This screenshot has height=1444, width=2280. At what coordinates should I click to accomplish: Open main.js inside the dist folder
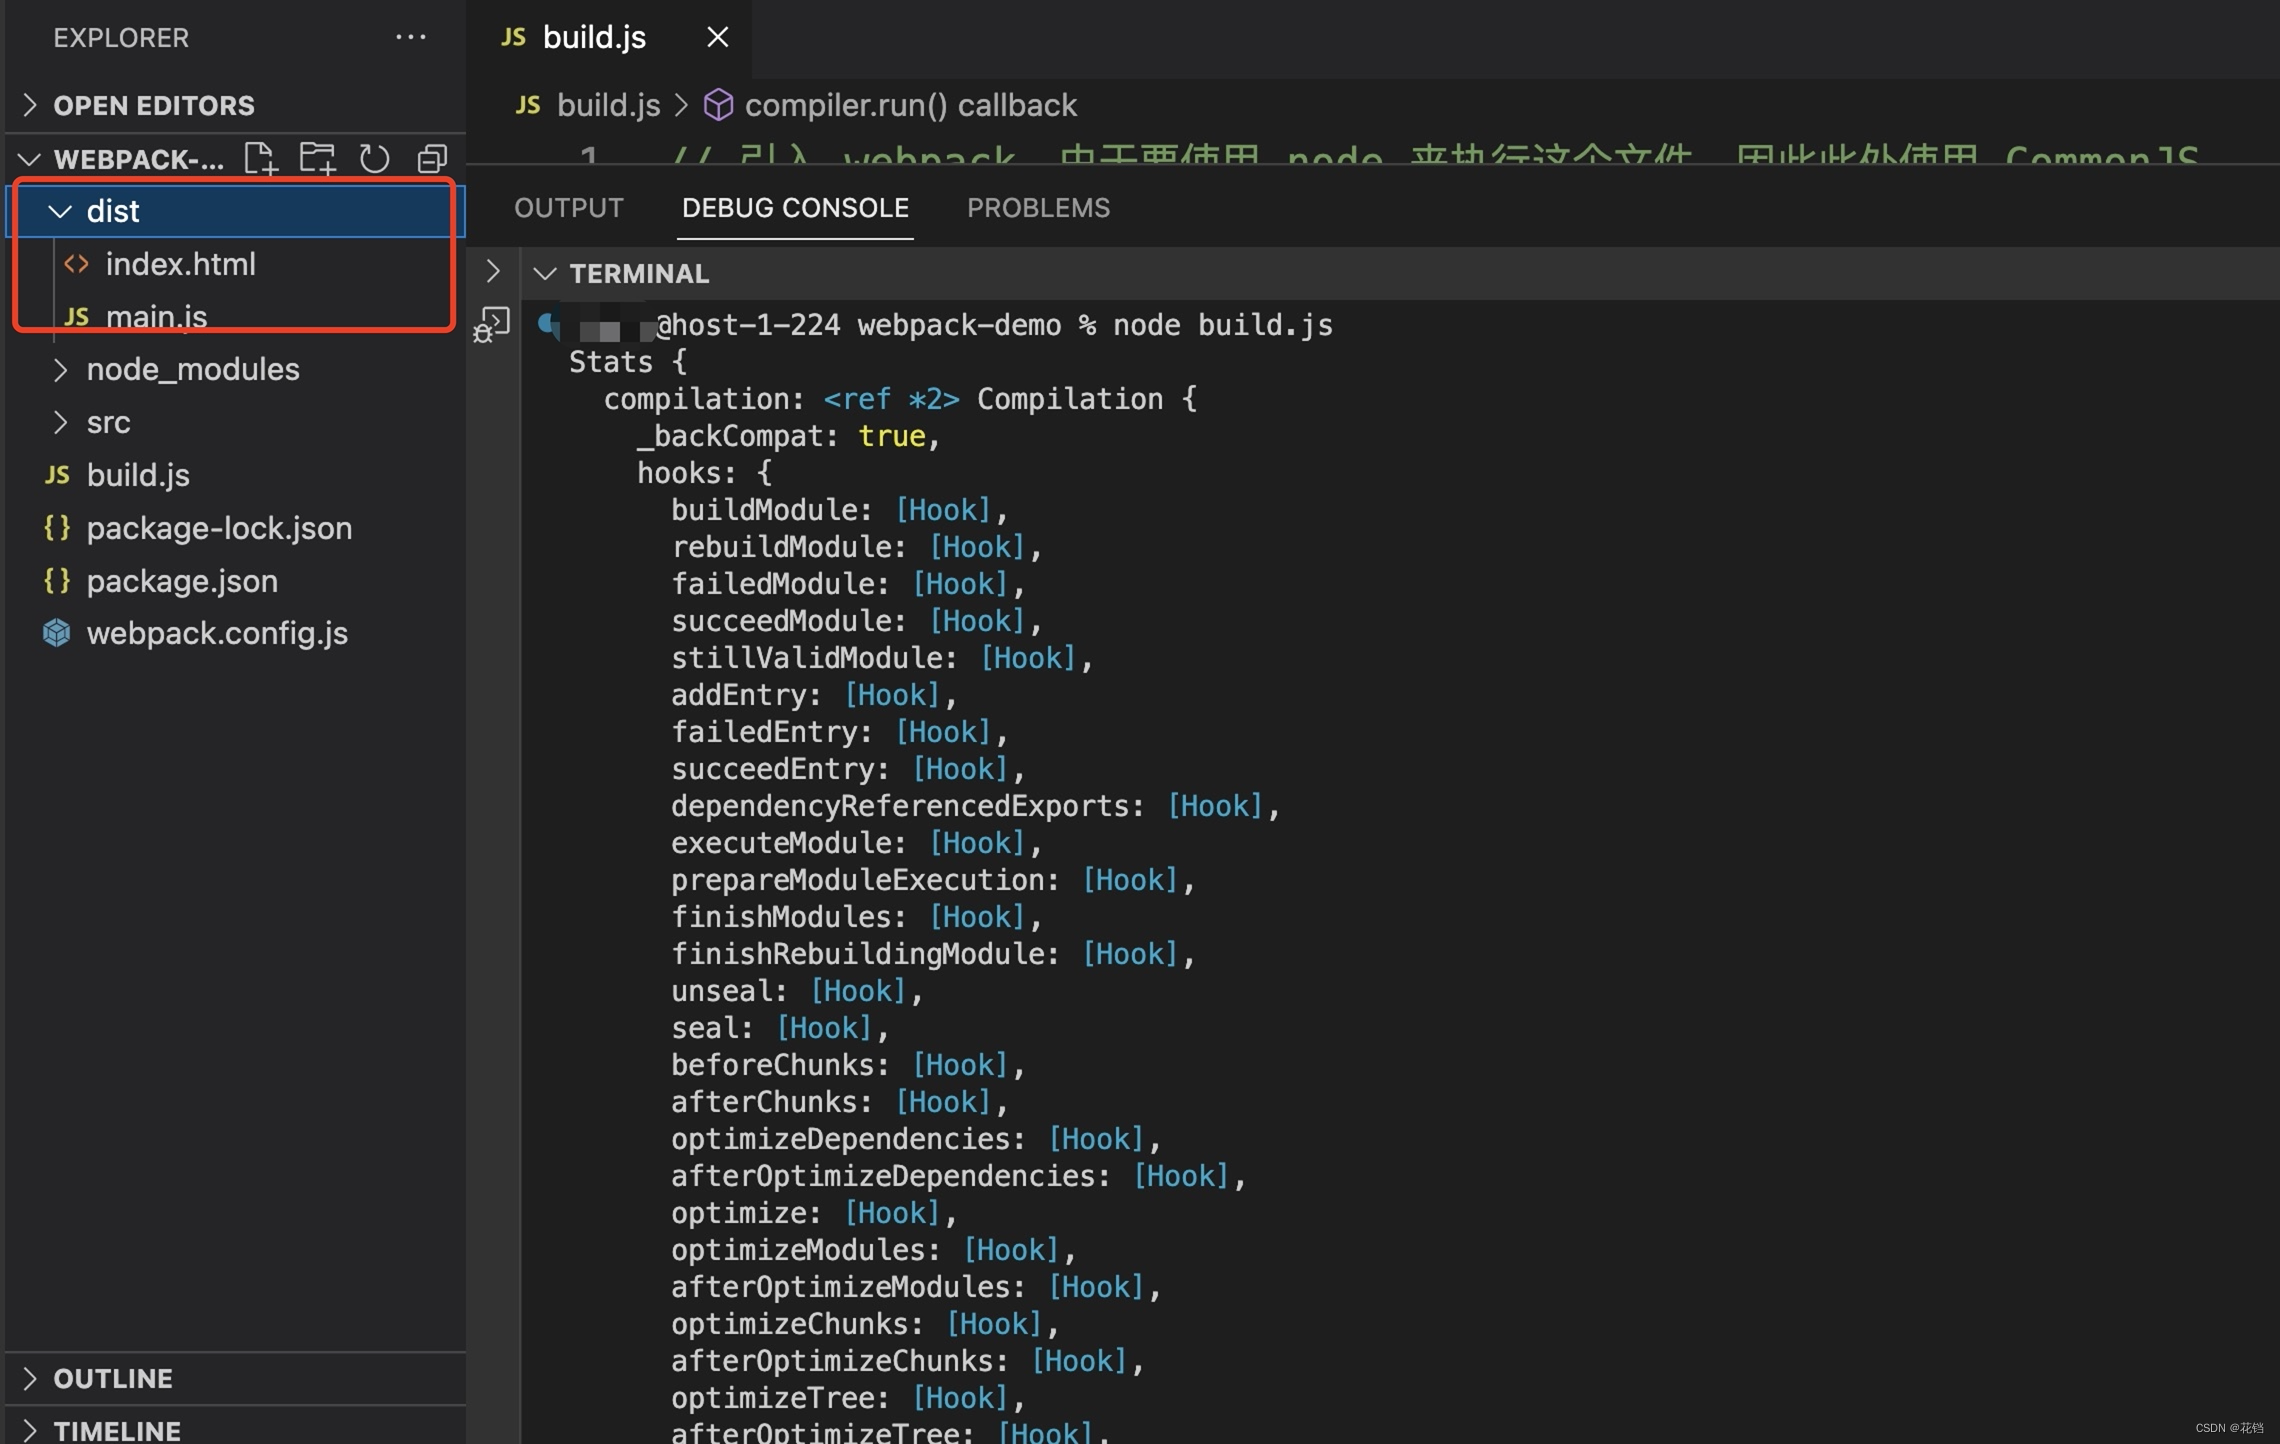click(158, 316)
